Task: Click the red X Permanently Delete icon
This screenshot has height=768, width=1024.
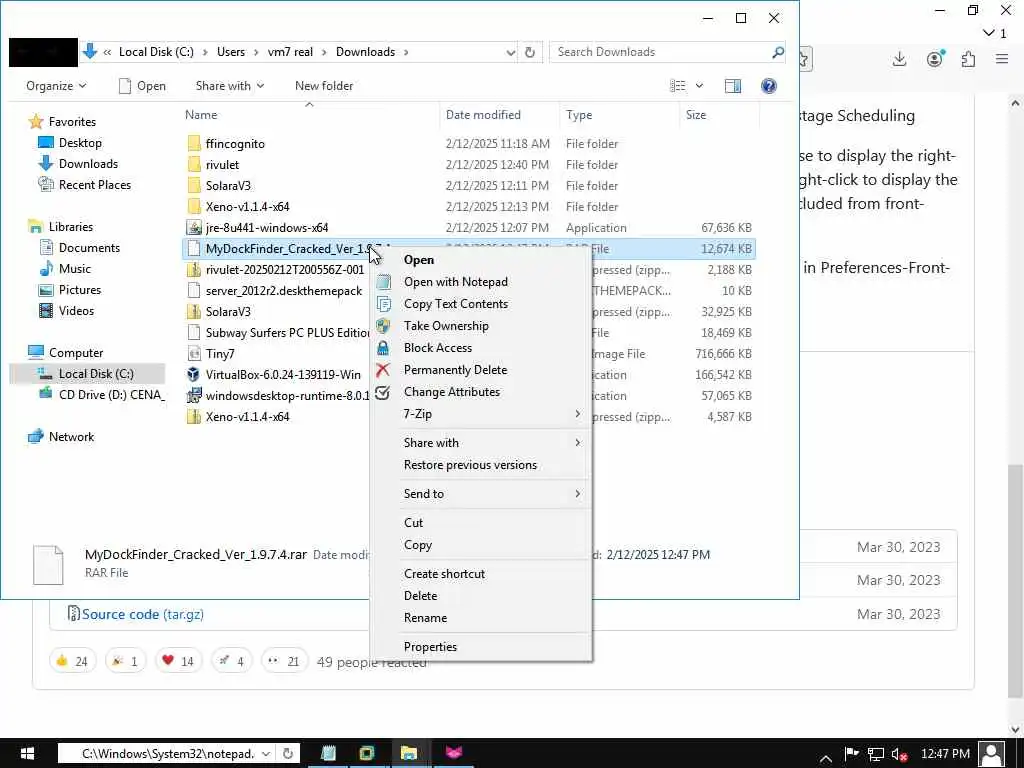Action: click(383, 370)
